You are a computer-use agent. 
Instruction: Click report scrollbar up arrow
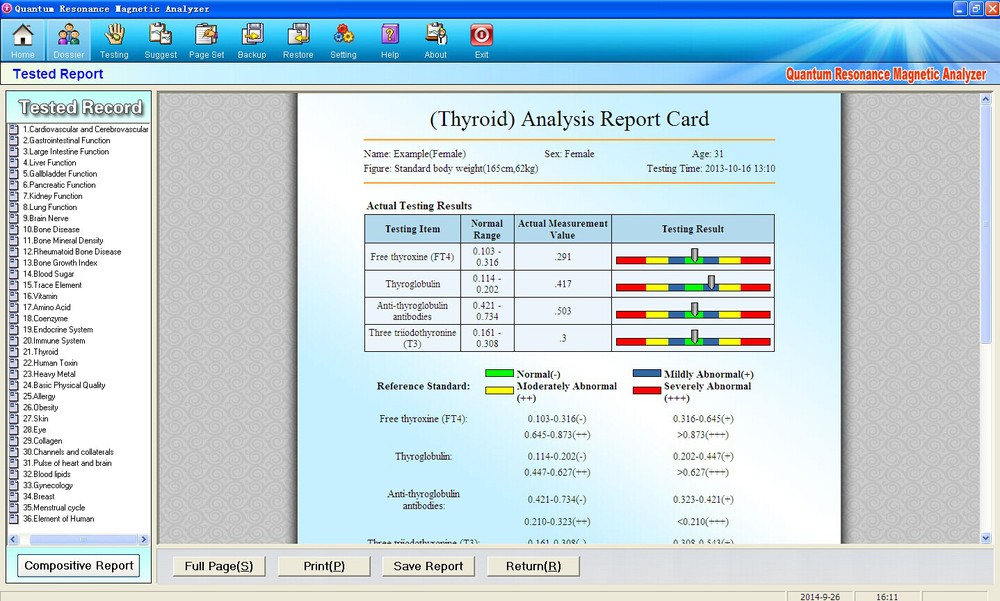[x=985, y=99]
